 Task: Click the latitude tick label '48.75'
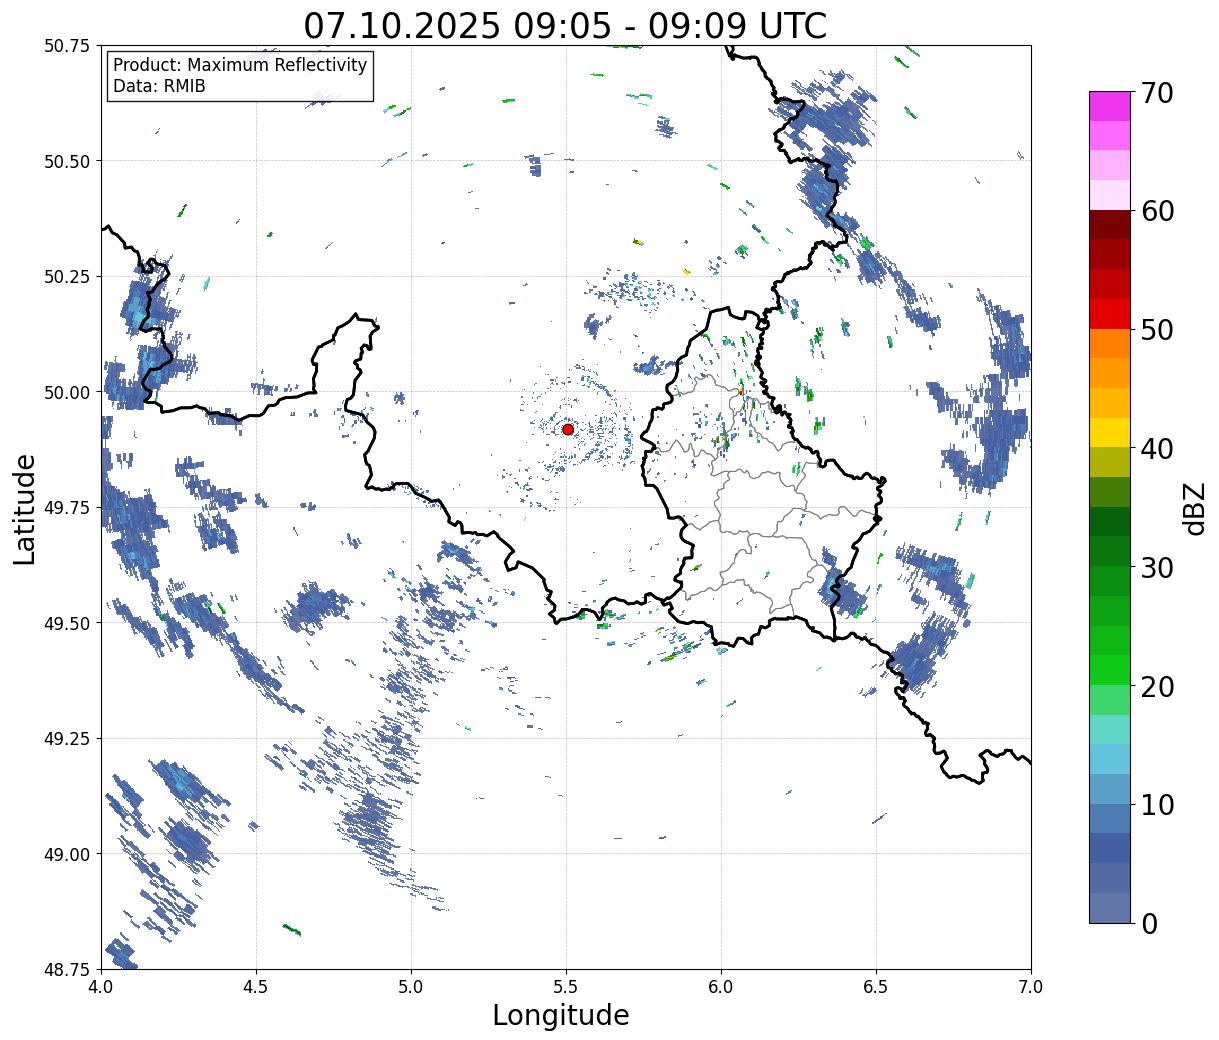point(67,969)
